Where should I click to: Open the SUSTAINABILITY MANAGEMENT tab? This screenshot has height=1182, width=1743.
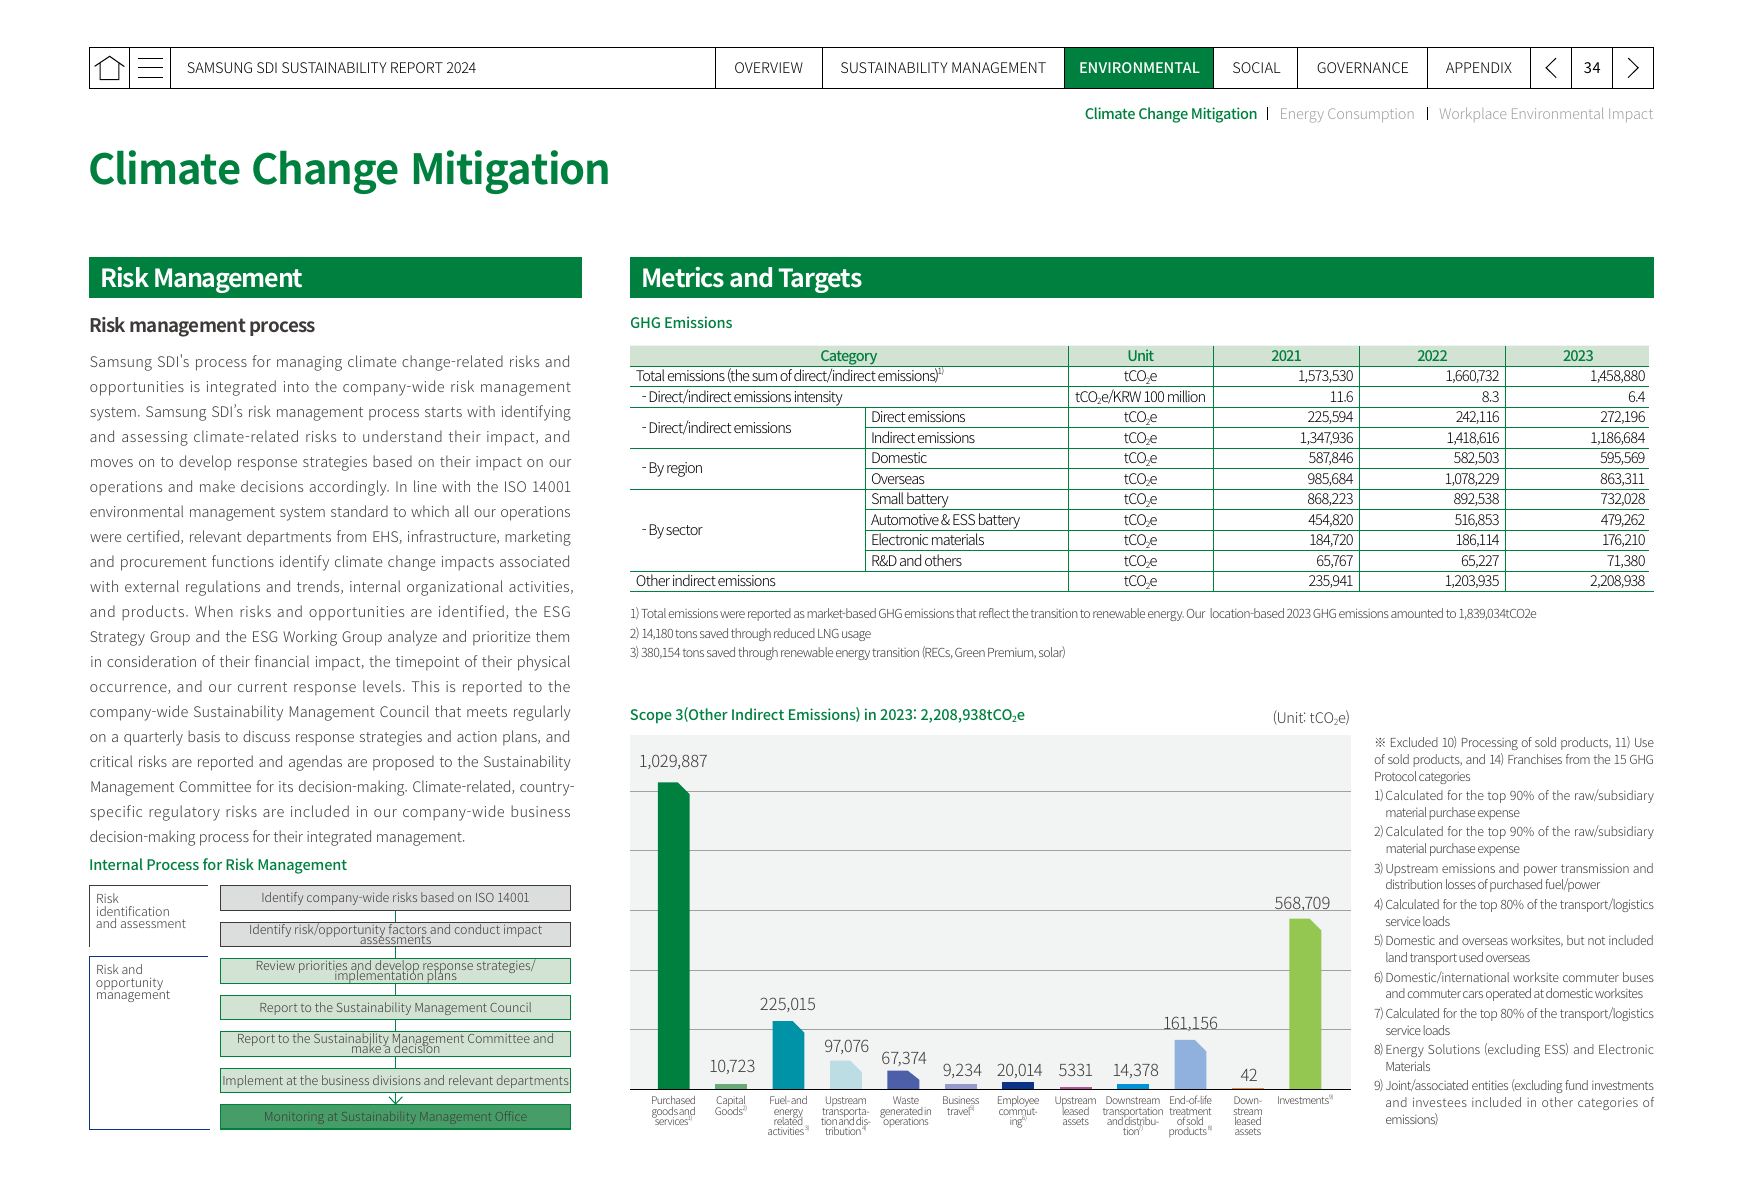point(943,68)
